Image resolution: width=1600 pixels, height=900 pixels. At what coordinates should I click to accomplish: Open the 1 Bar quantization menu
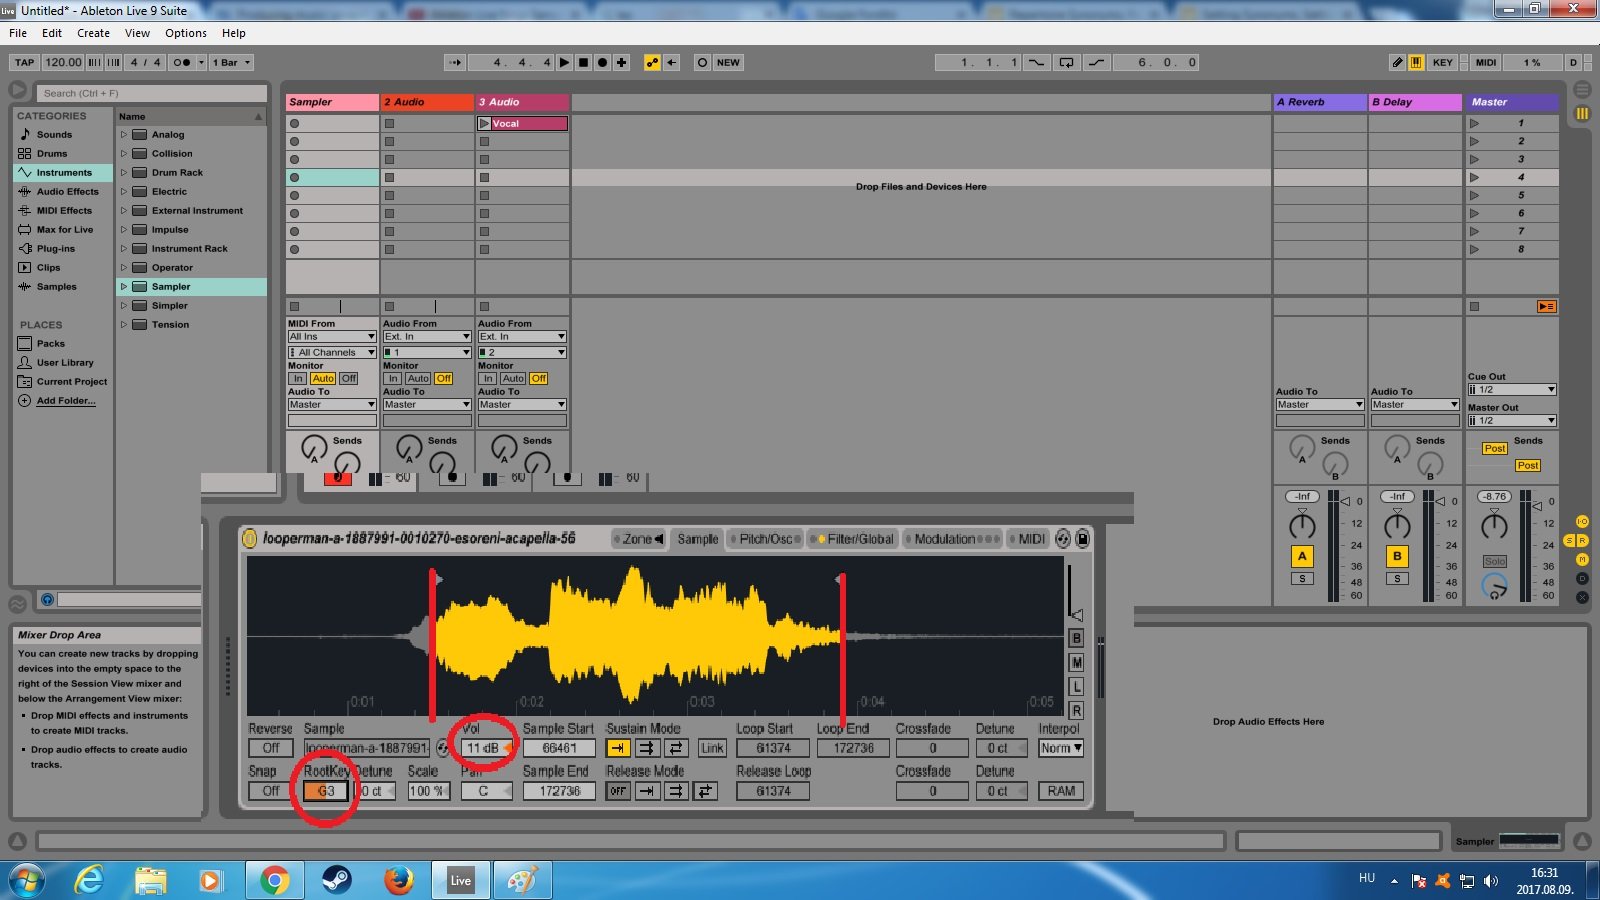point(231,62)
